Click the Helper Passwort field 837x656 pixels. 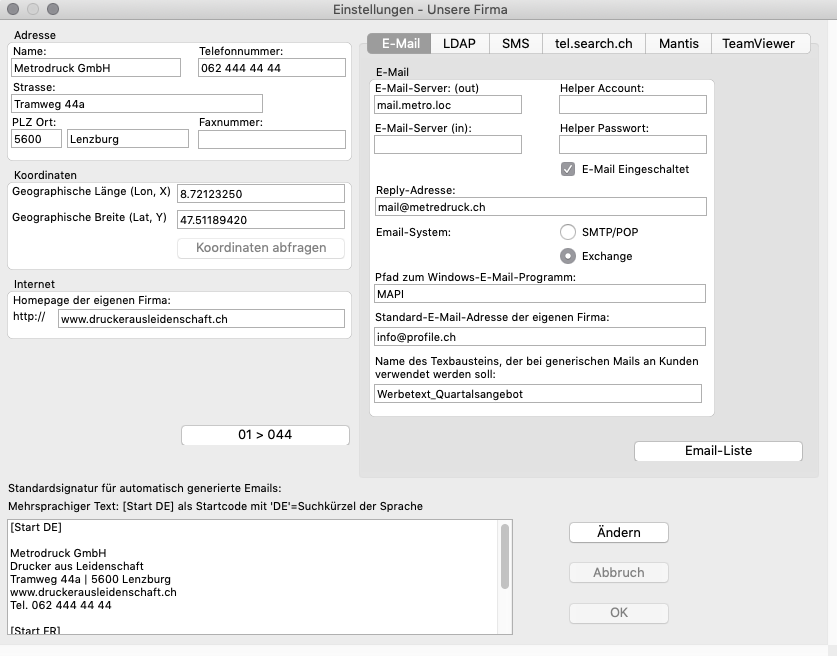[x=632, y=145]
